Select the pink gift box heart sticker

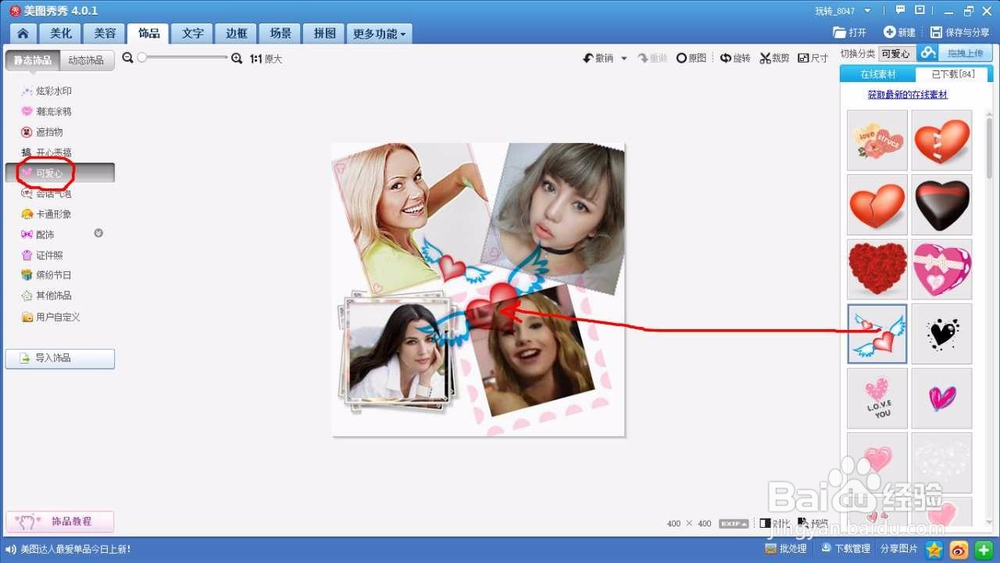click(941, 270)
